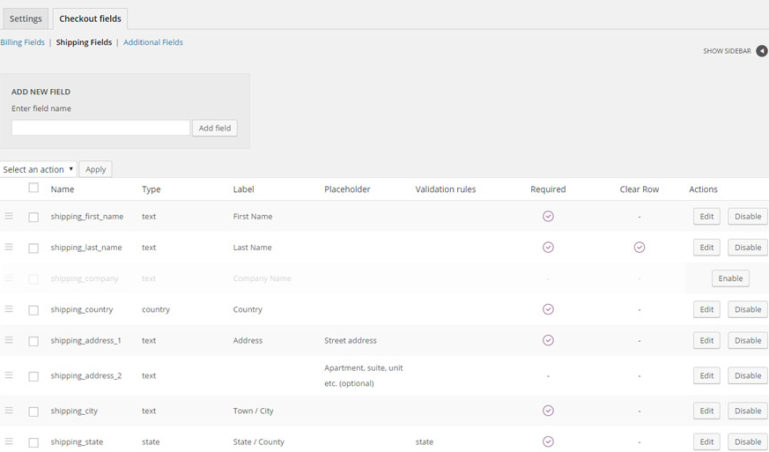Enable the shipping_company field
769x452 pixels.
[x=730, y=278]
